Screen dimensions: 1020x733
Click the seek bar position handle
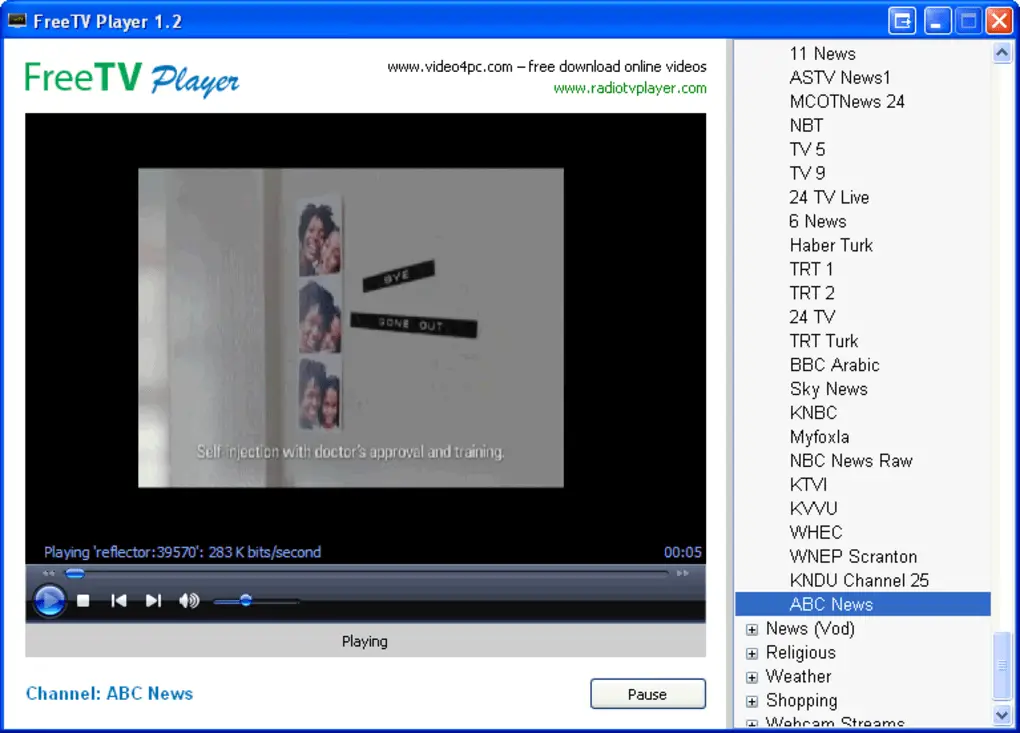click(x=75, y=574)
